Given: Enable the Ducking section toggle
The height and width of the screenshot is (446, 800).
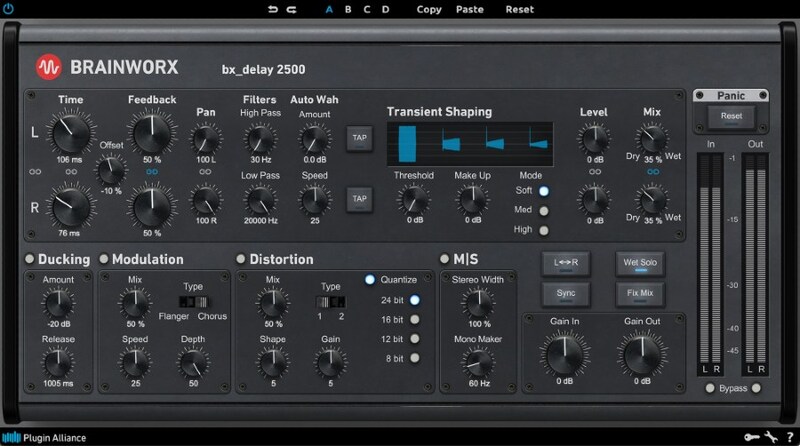Looking at the screenshot, I should [x=29, y=260].
